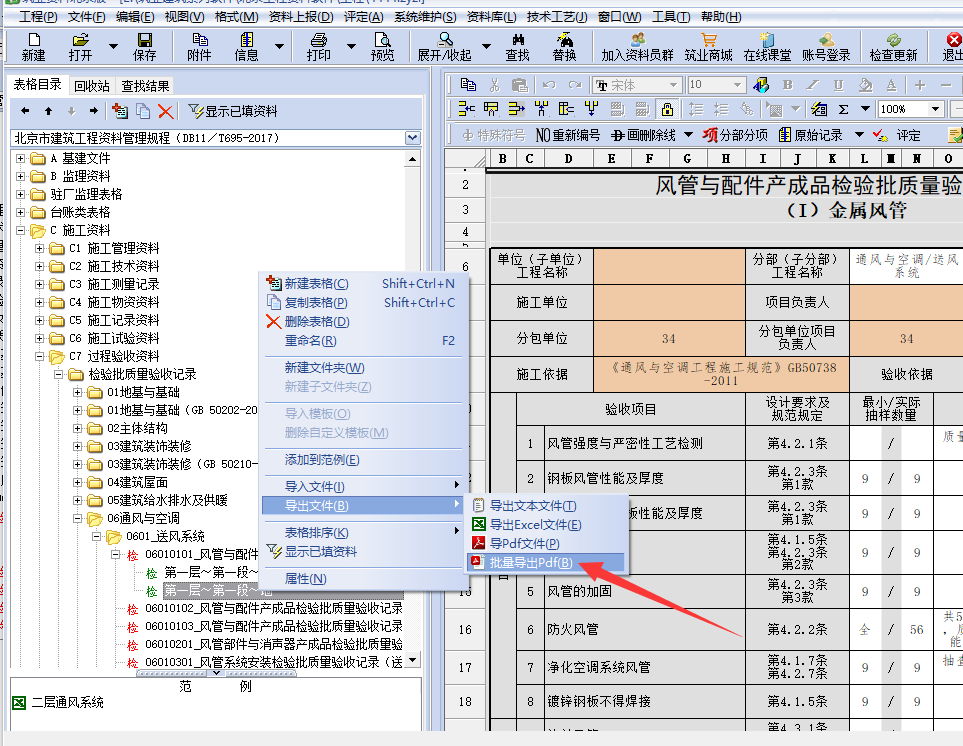This screenshot has height=746, width=963.
Task: Collapse the 06通风与空调 folder
Action: pyautogui.click(x=77, y=518)
